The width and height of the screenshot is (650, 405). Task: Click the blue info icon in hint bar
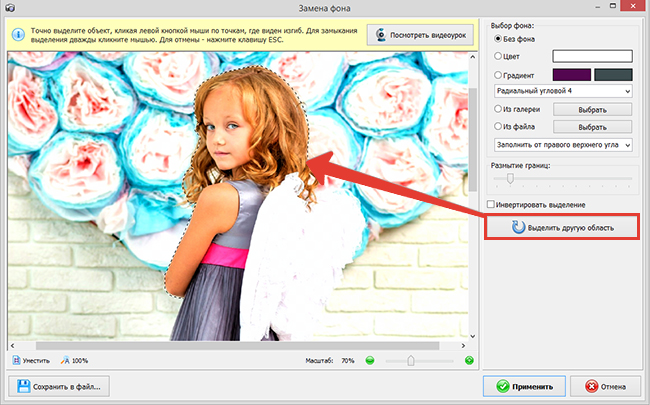pyautogui.click(x=18, y=35)
